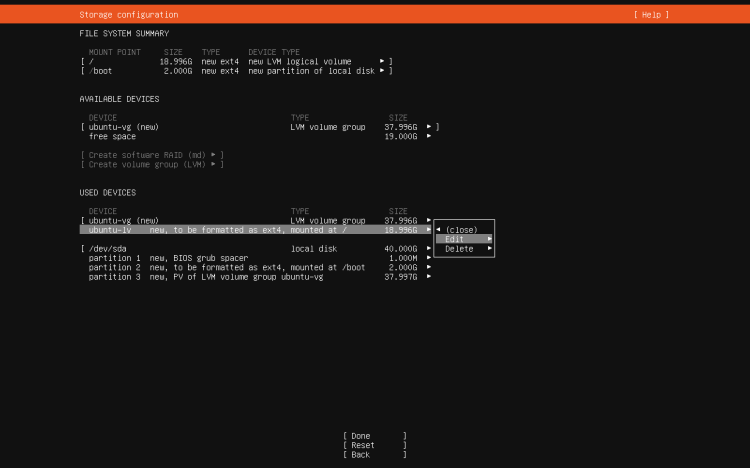Screen dimensions: 750x468
Task: Select Create volume group (LVM)
Action: tap(152, 165)
